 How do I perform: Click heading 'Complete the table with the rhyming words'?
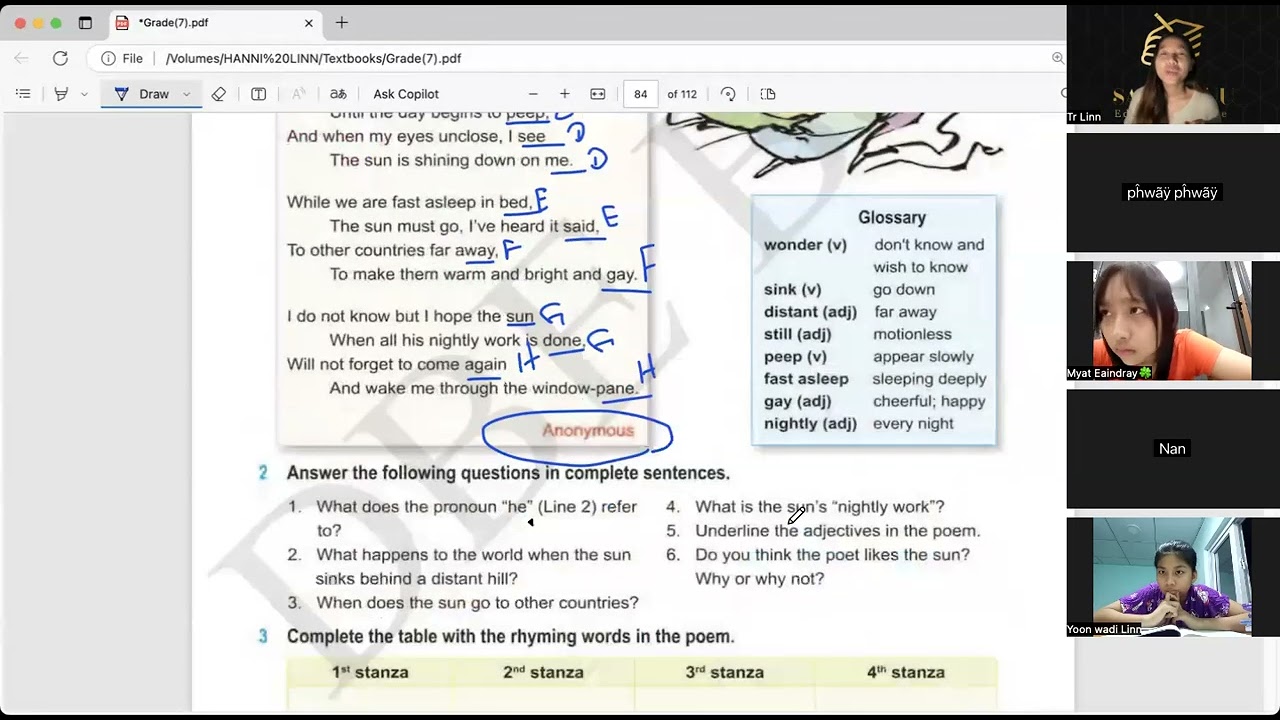(x=510, y=636)
